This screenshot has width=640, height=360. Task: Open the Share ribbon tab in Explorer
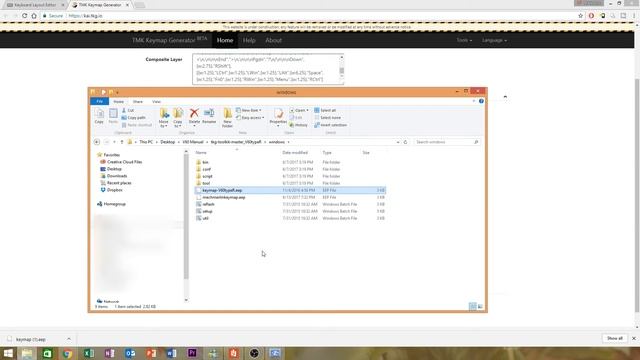click(138, 102)
